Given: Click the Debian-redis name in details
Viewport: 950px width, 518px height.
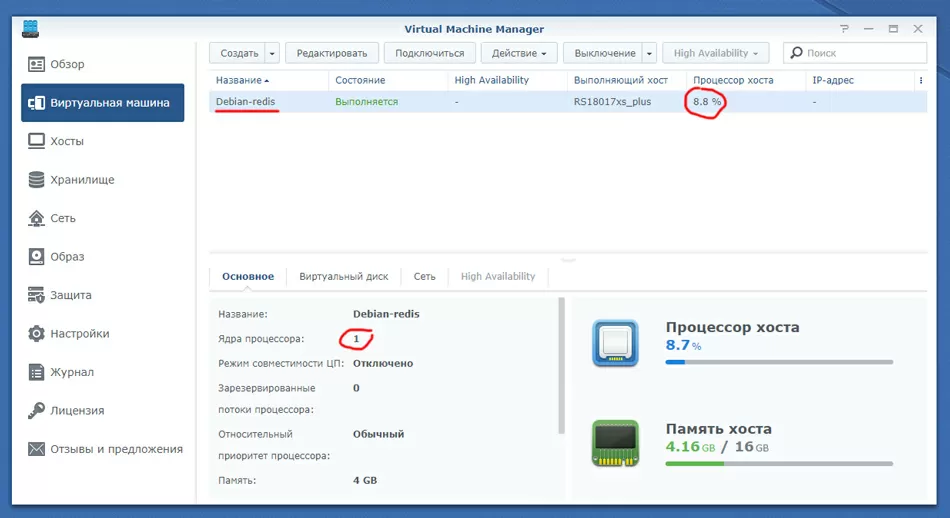Looking at the screenshot, I should pos(386,314).
